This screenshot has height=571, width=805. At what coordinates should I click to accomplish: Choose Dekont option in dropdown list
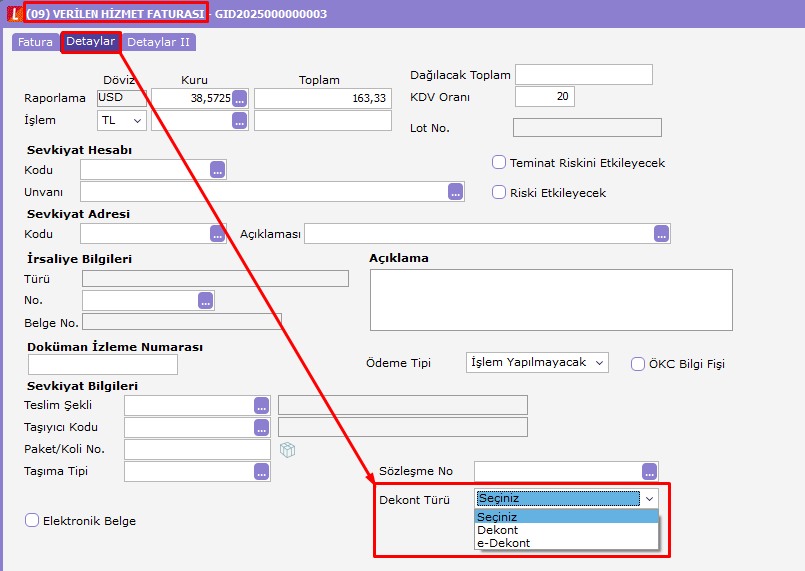(x=498, y=530)
